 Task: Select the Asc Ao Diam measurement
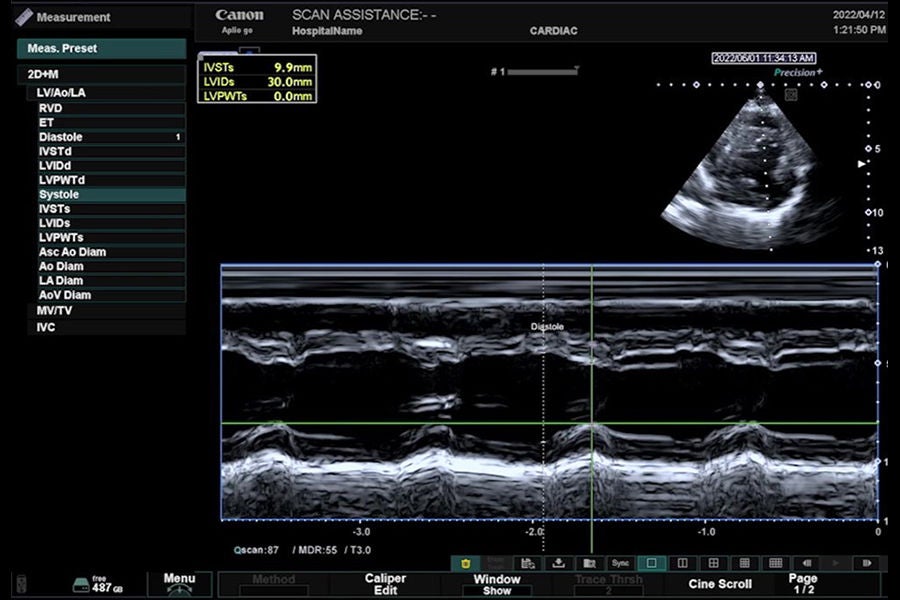pos(111,251)
